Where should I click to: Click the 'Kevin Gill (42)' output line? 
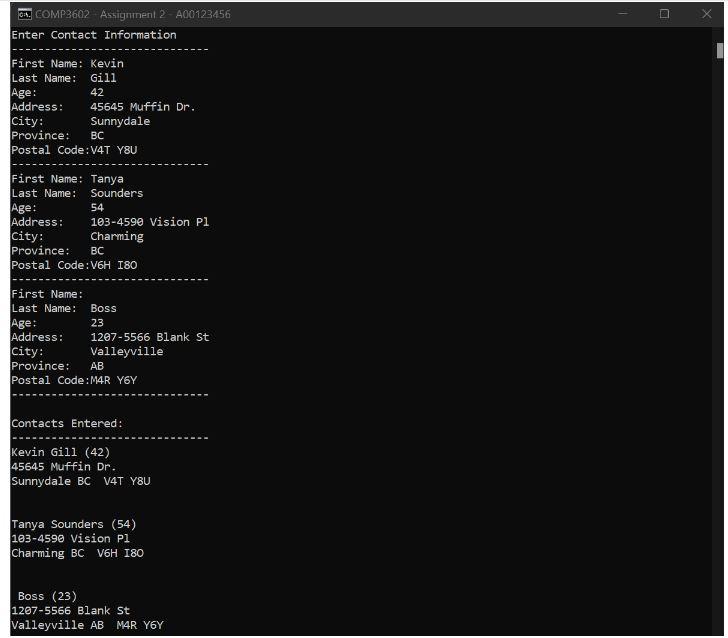point(61,452)
